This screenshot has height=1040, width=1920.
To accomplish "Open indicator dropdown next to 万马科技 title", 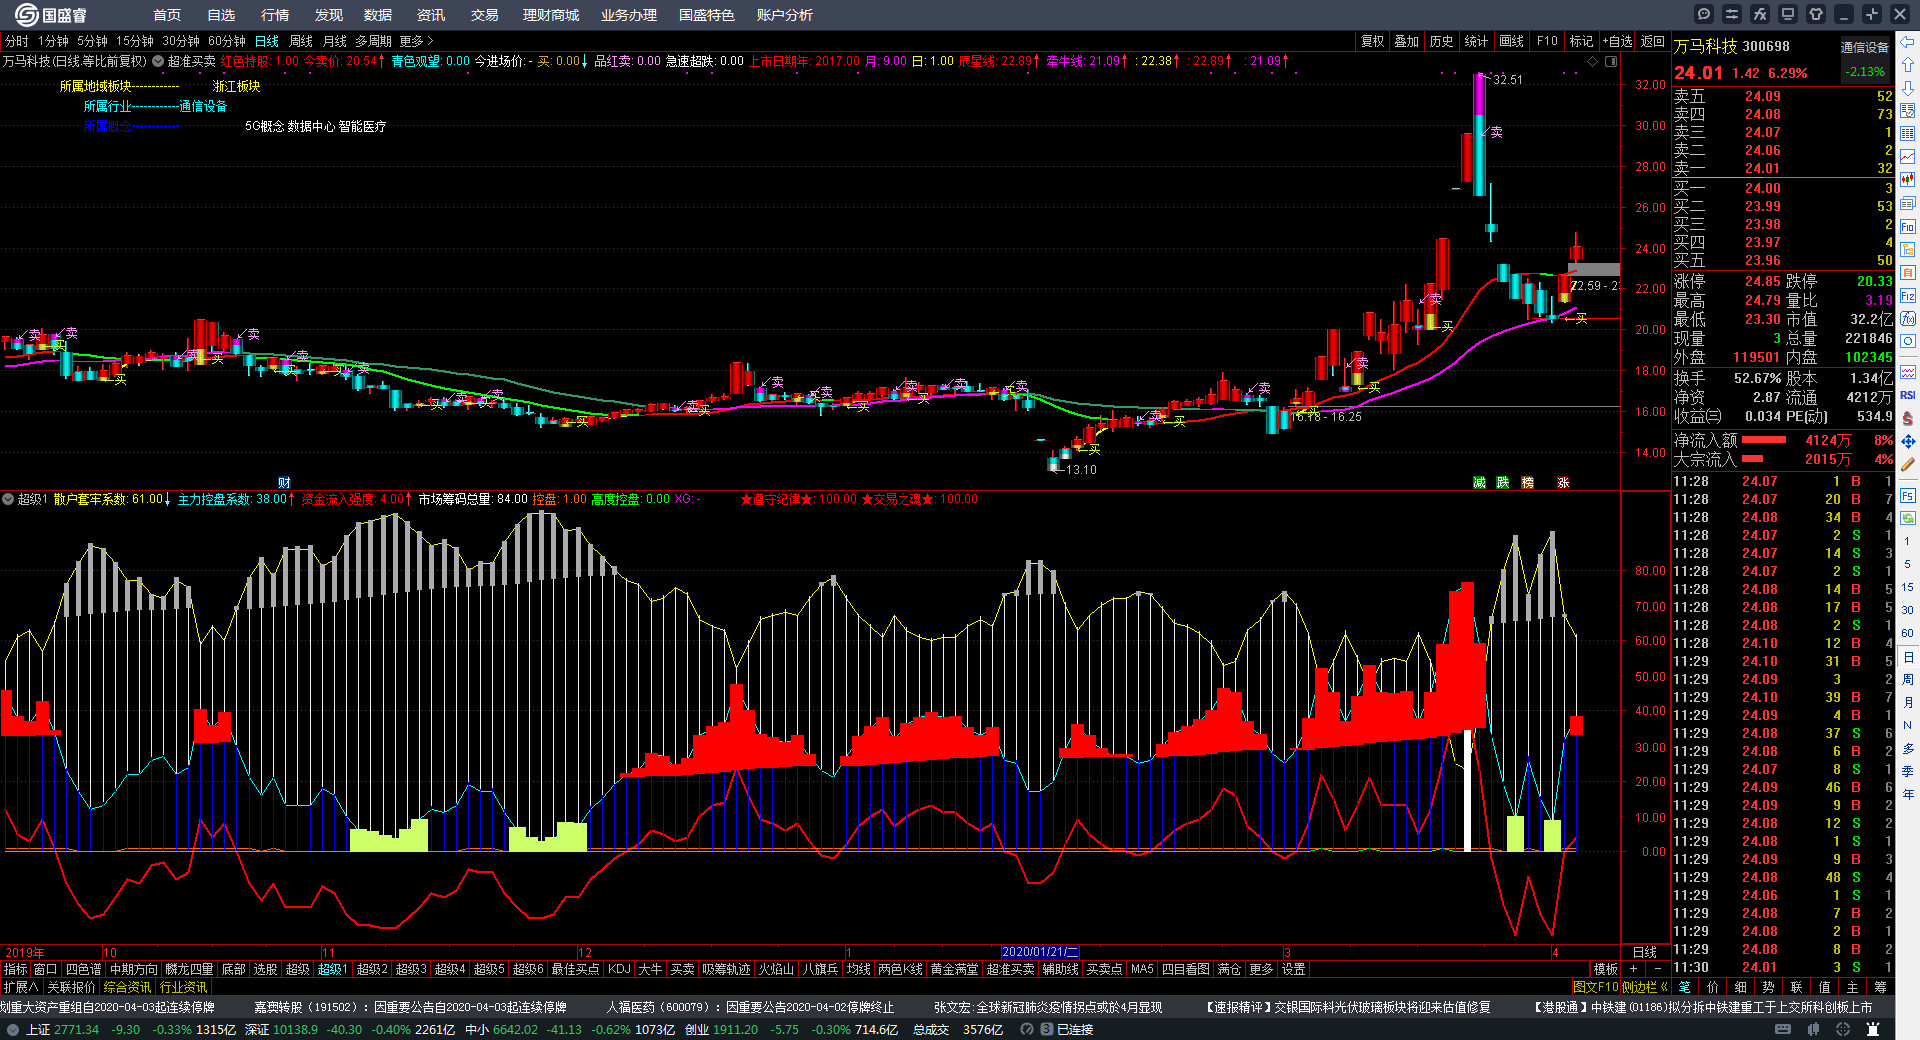I will [x=158, y=61].
